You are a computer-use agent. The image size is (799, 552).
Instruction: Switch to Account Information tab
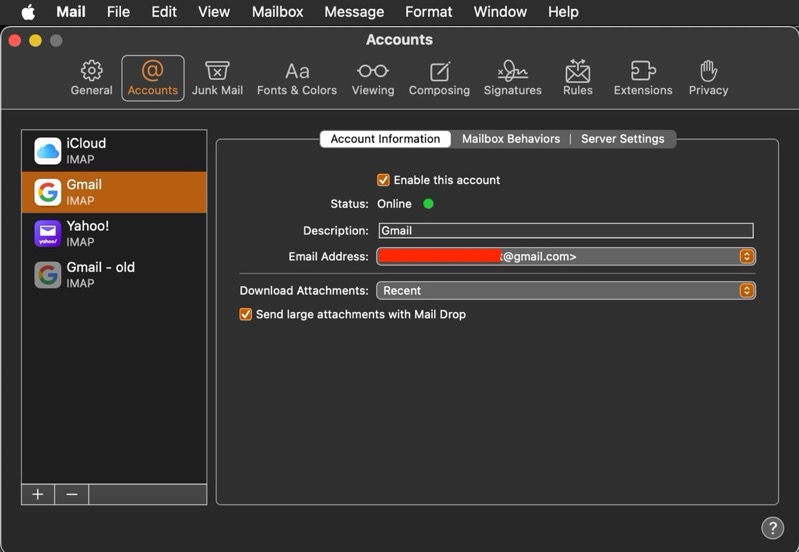pyautogui.click(x=385, y=139)
